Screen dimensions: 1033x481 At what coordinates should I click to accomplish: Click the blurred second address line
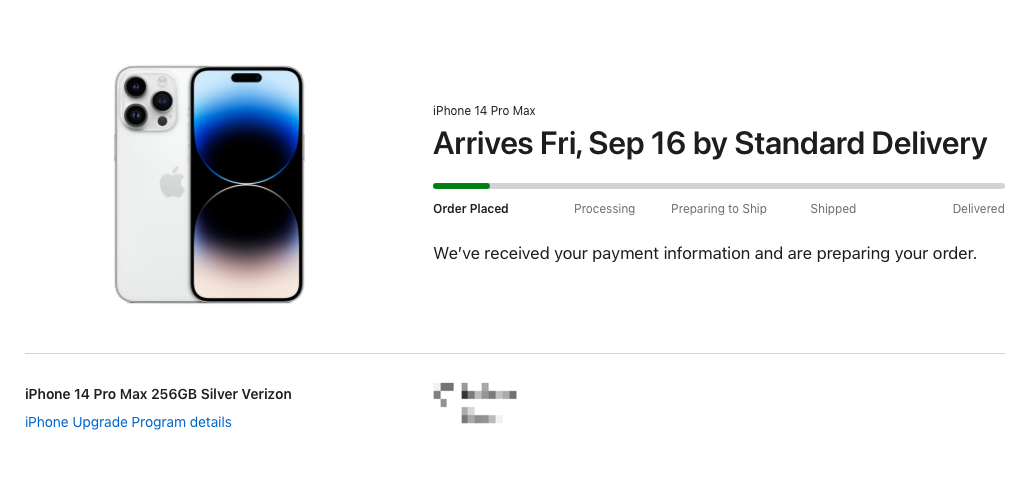click(482, 416)
